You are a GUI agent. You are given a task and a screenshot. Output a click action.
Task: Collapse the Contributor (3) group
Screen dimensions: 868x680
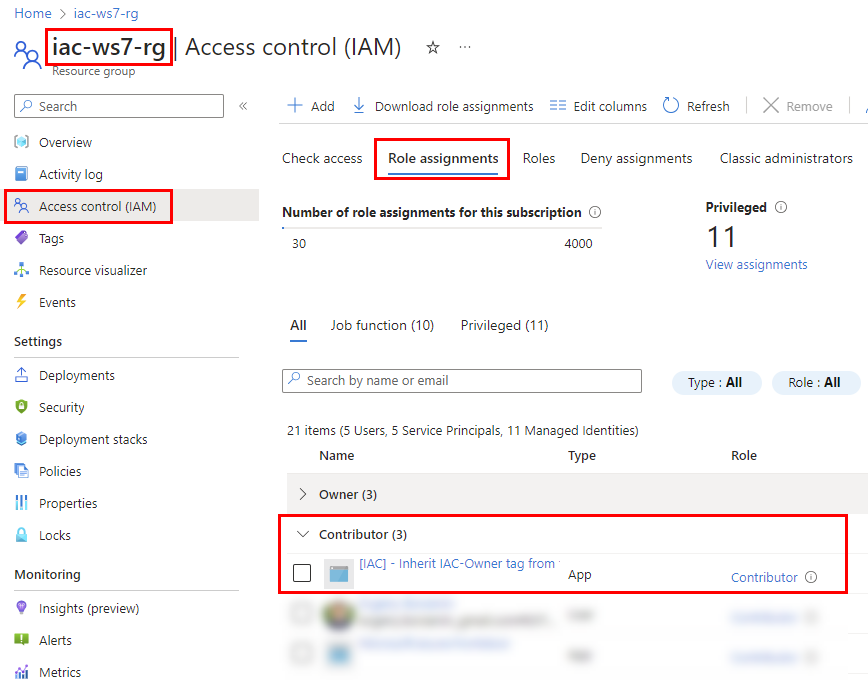click(303, 534)
